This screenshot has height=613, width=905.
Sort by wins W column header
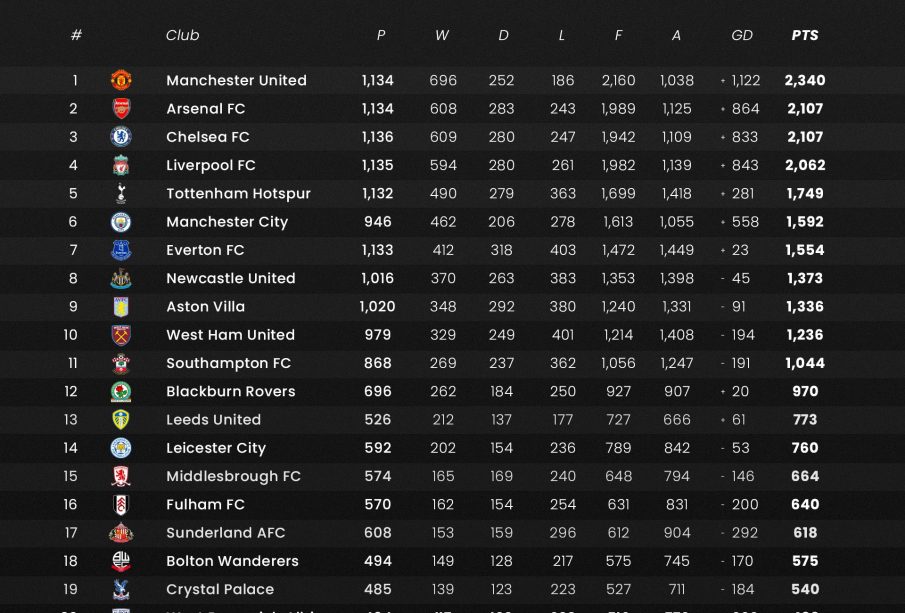(x=442, y=35)
